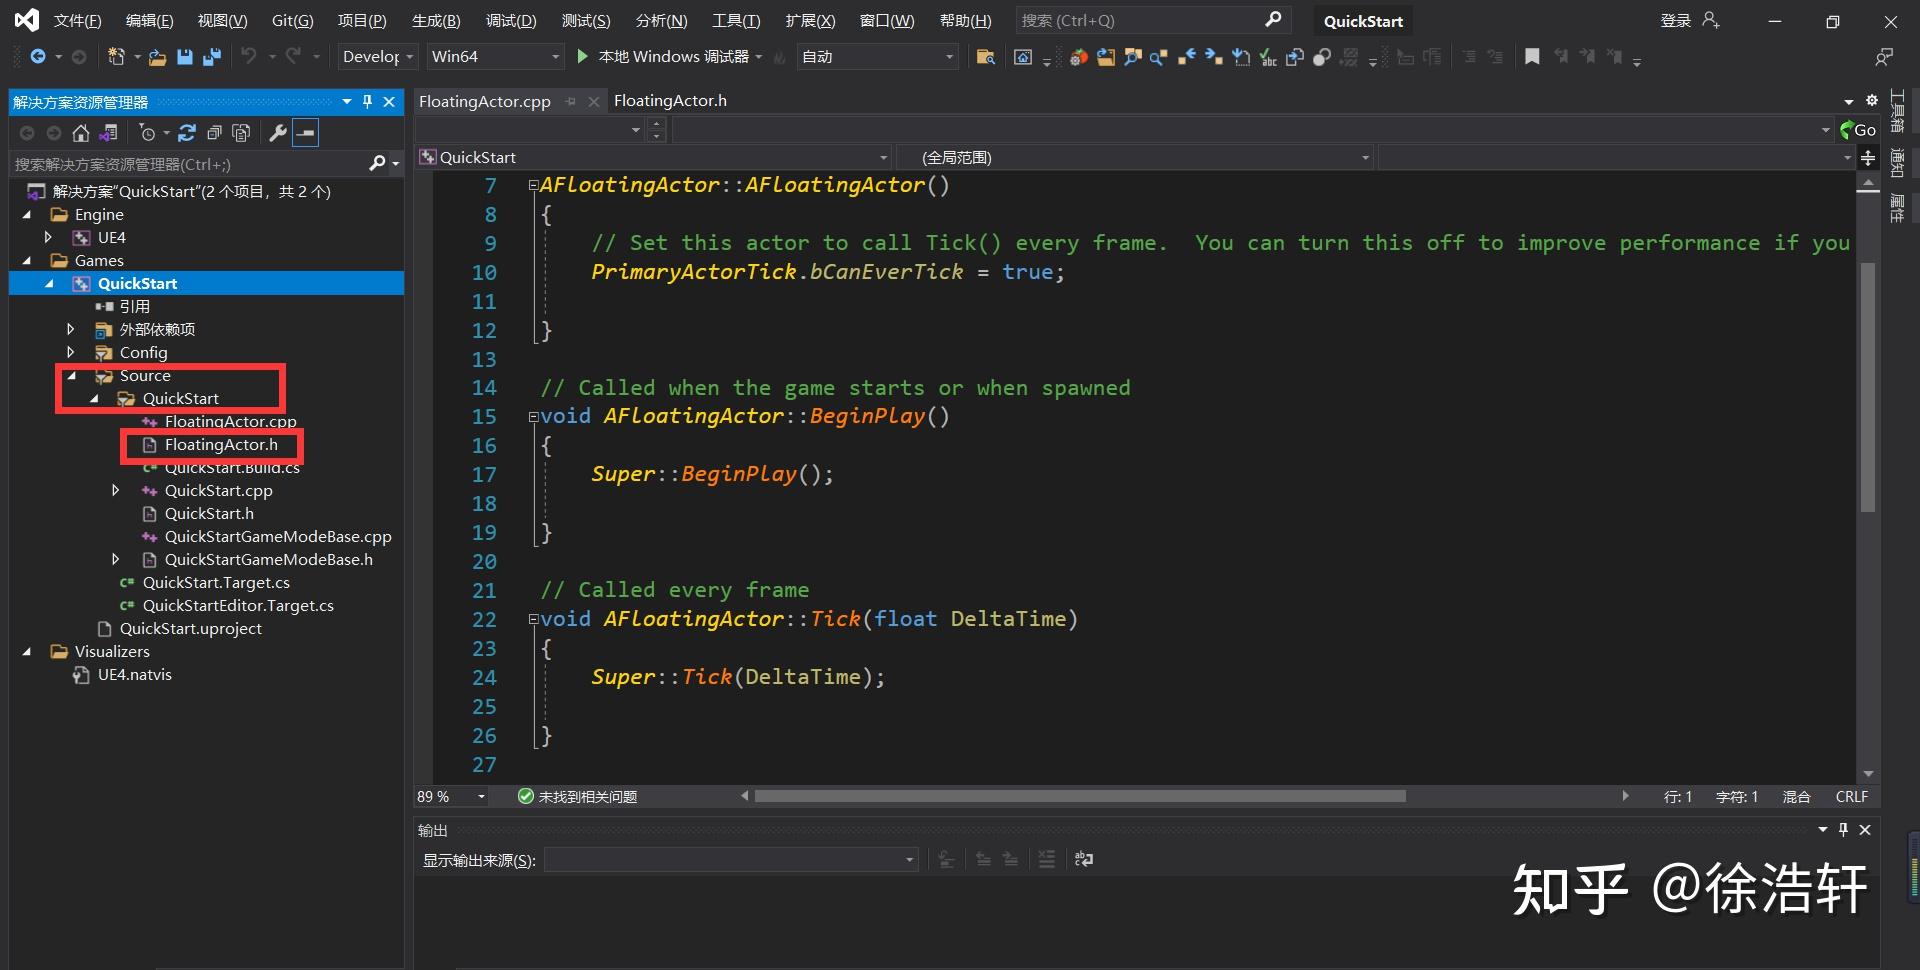Open the Win64 platform dropdown
This screenshot has width=1920, height=970.
click(x=557, y=57)
